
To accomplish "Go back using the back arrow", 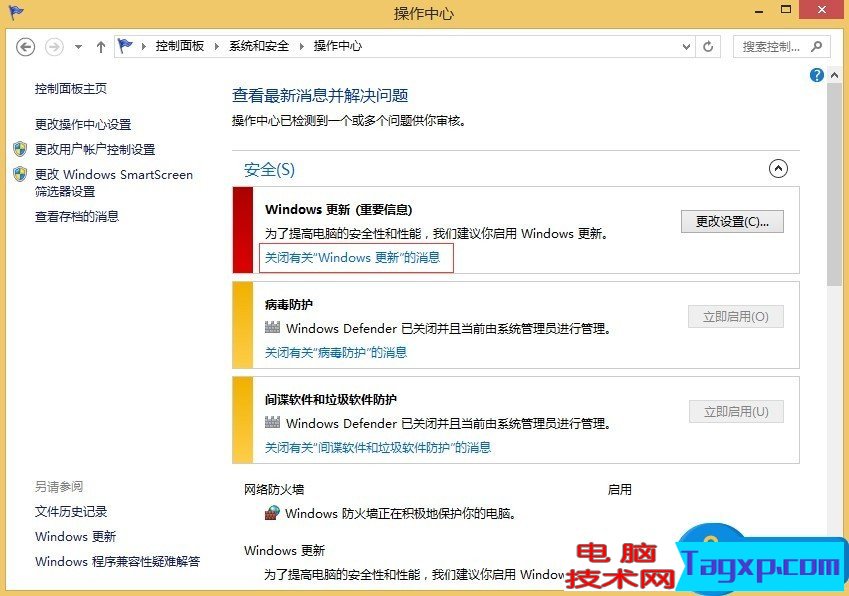I will point(25,47).
